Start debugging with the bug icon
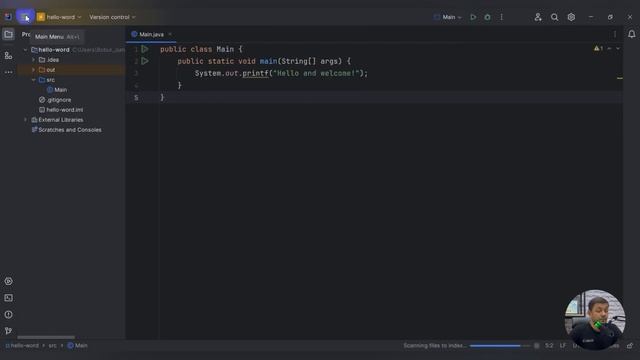This screenshot has width=640, height=360. pos(487,17)
